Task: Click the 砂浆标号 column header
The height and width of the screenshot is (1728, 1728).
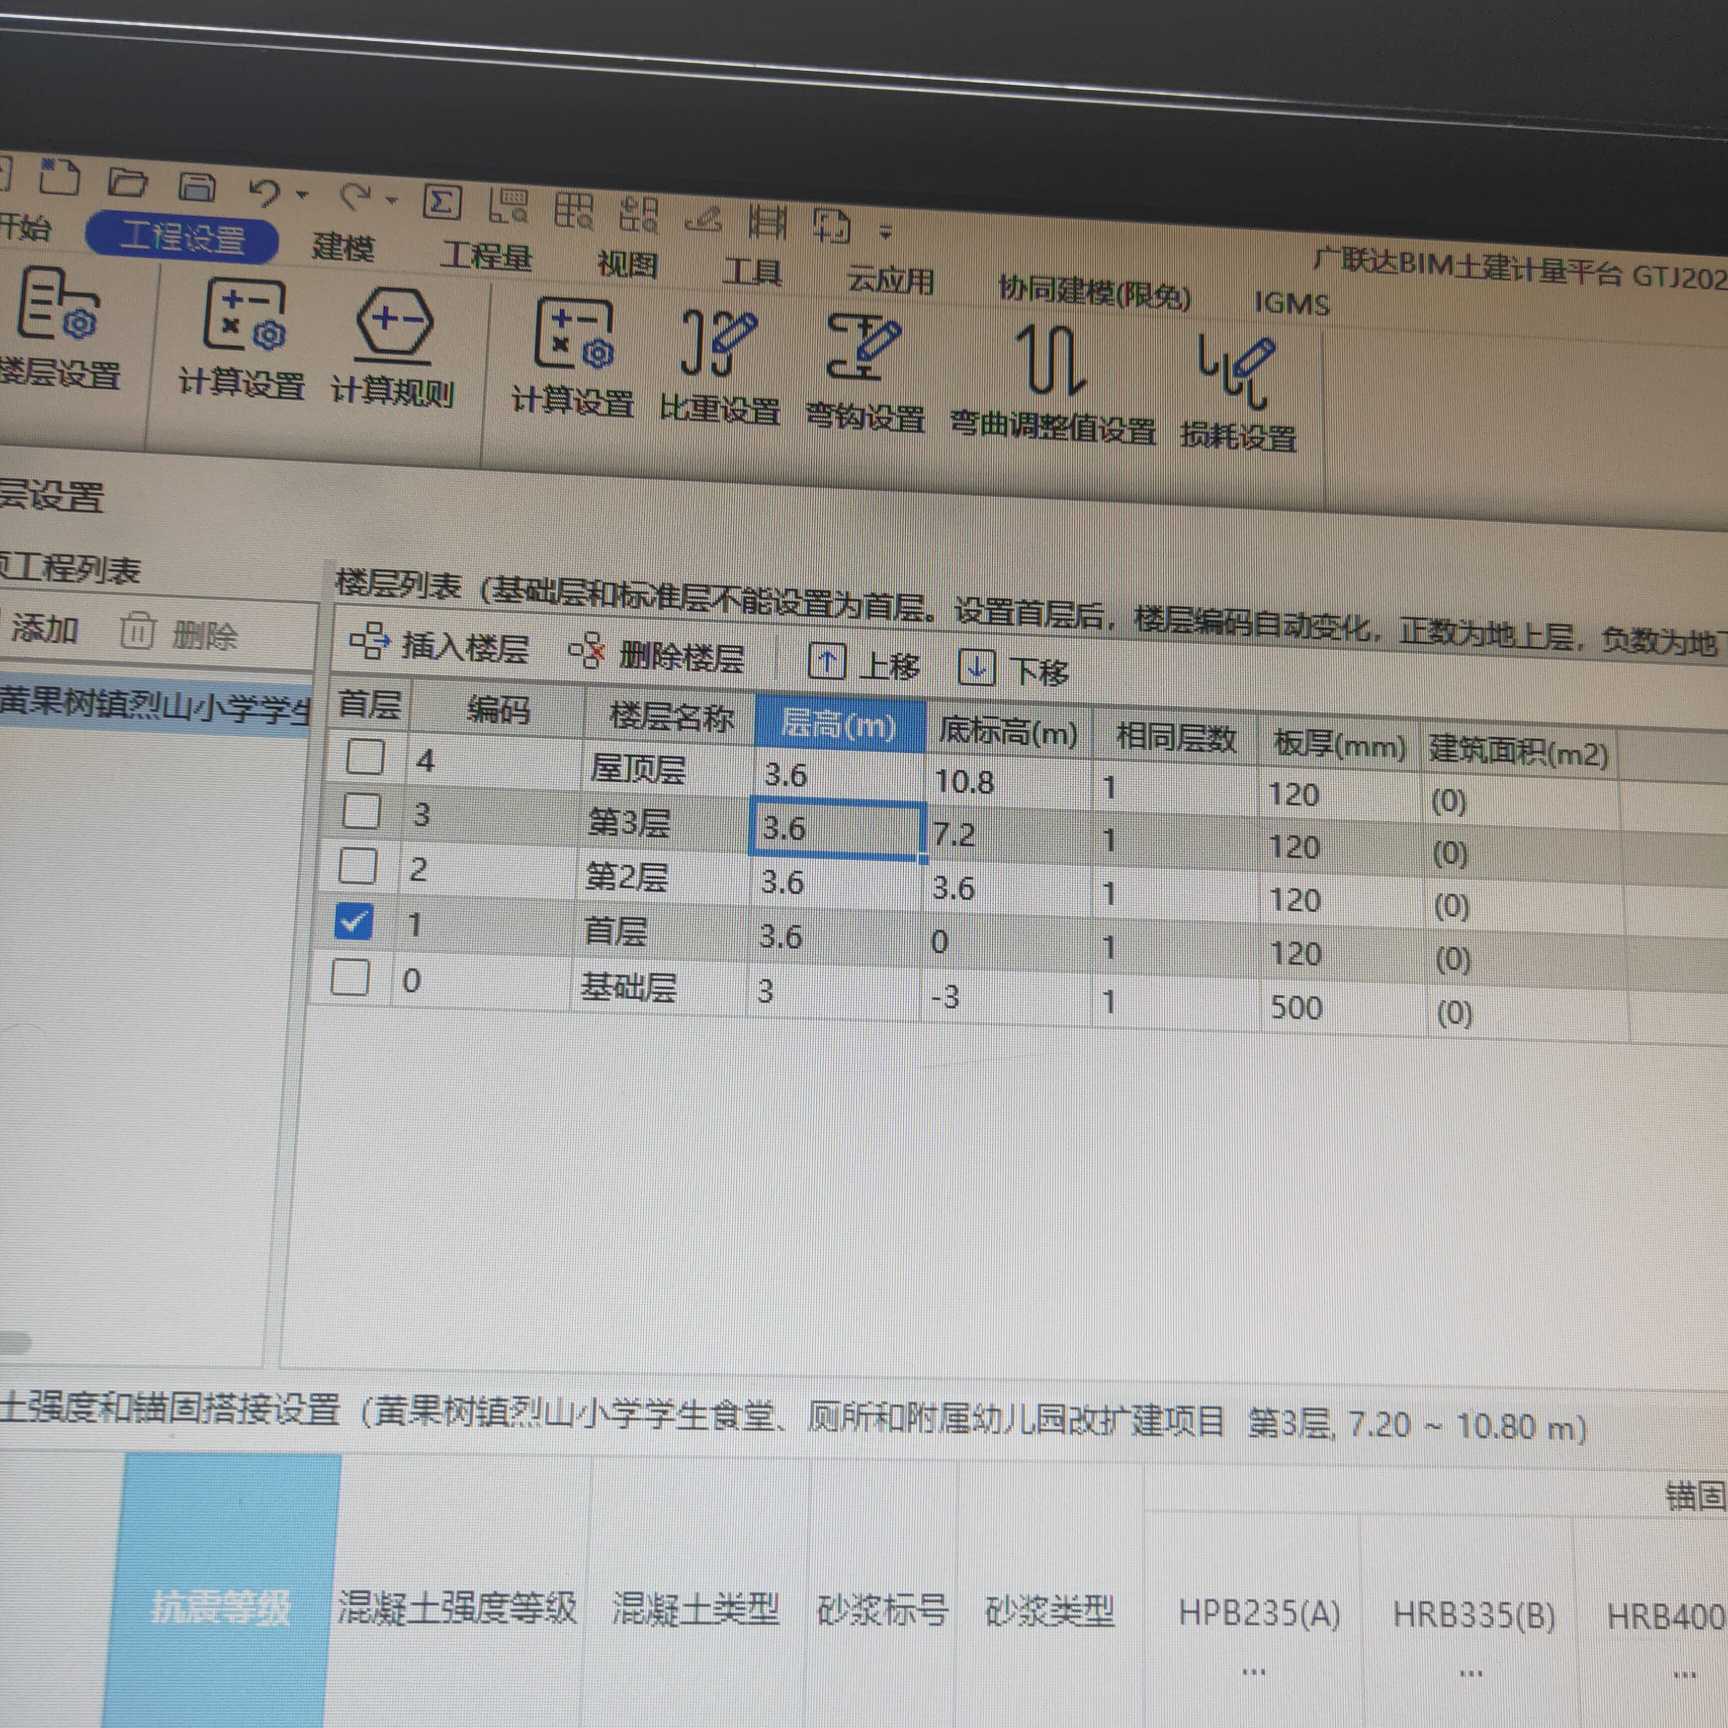Action: (881, 1609)
